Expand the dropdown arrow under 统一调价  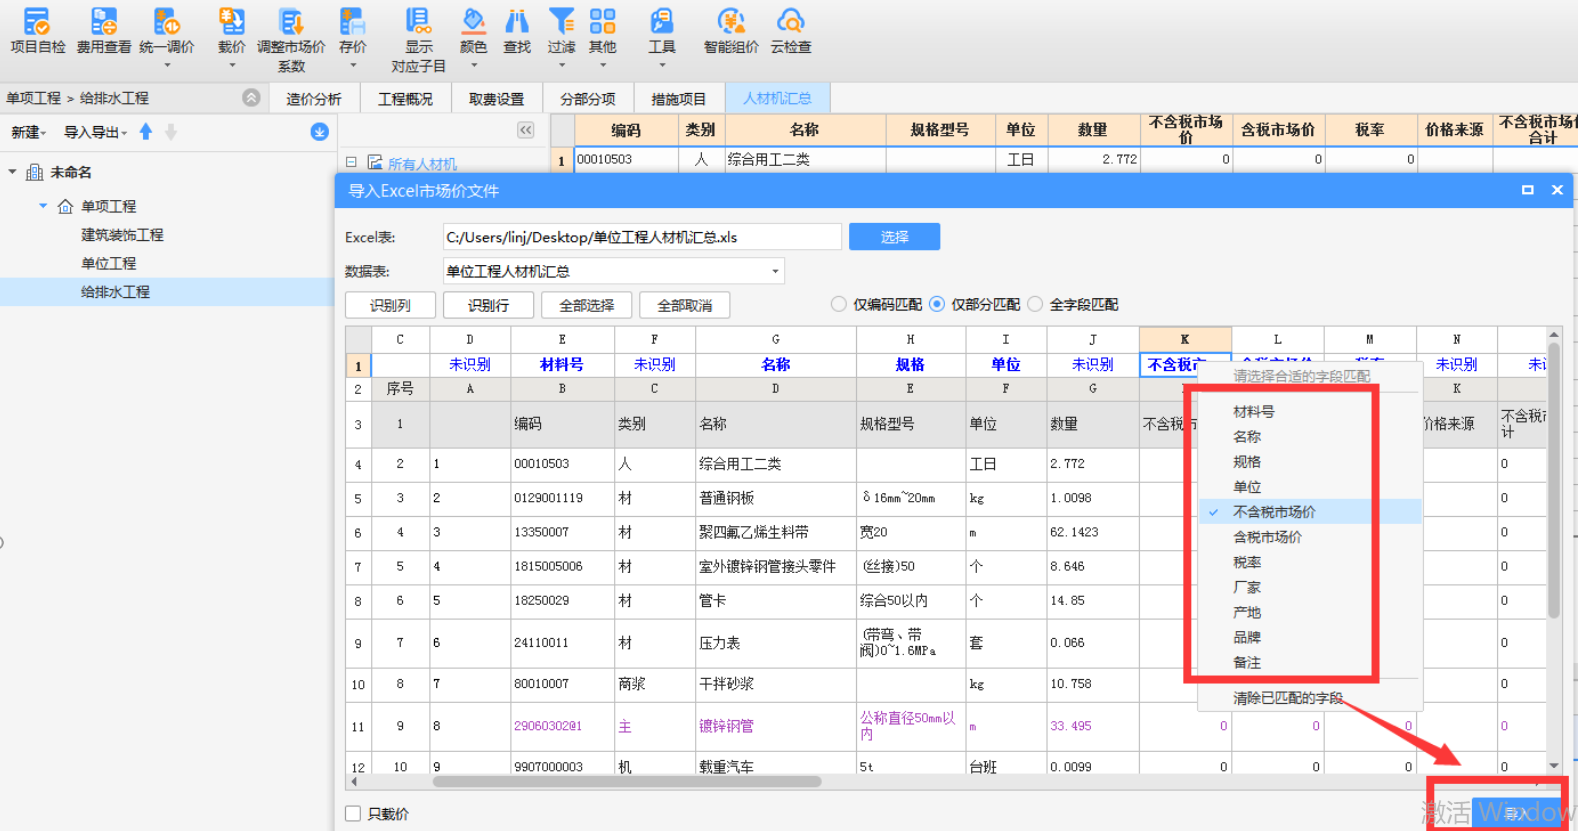pyautogui.click(x=167, y=66)
